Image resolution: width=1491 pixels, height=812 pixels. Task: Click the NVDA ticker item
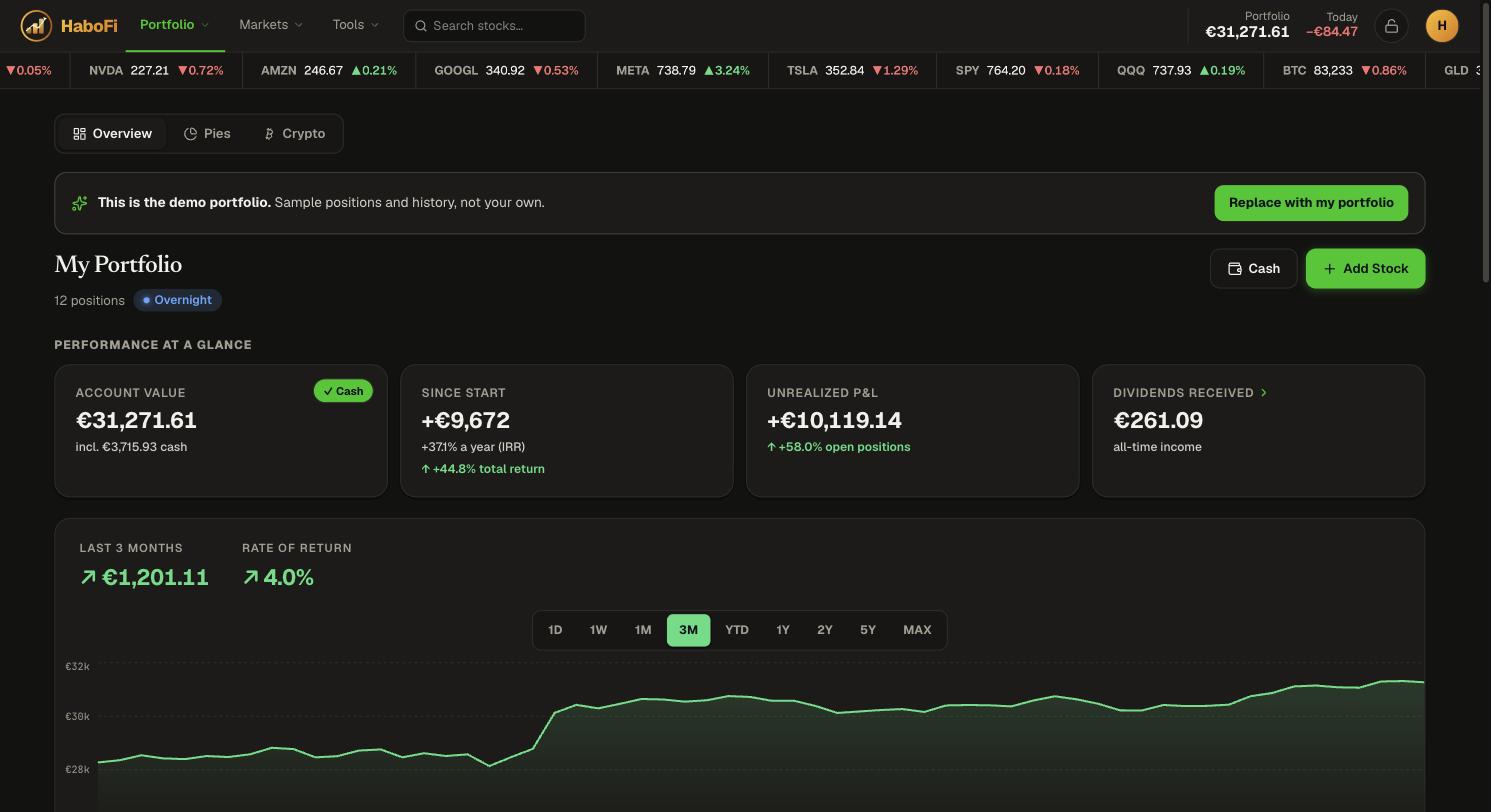pos(156,71)
